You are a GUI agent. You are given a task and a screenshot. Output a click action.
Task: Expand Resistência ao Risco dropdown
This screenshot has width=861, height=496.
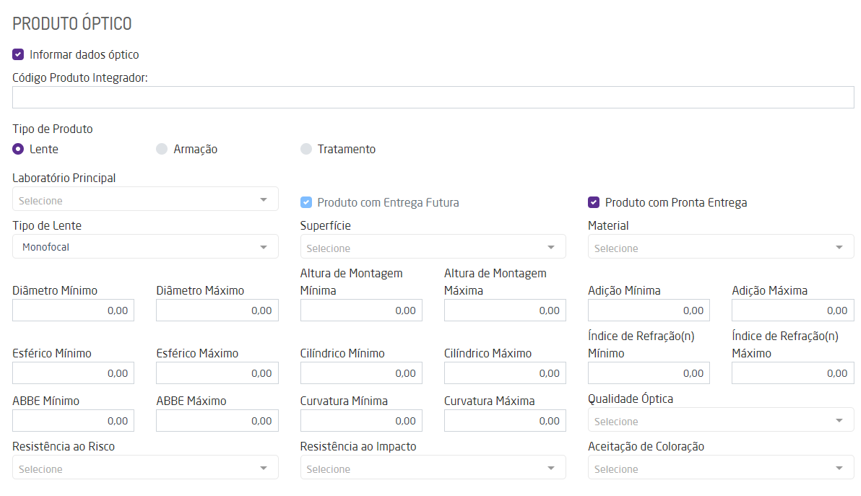click(145, 468)
